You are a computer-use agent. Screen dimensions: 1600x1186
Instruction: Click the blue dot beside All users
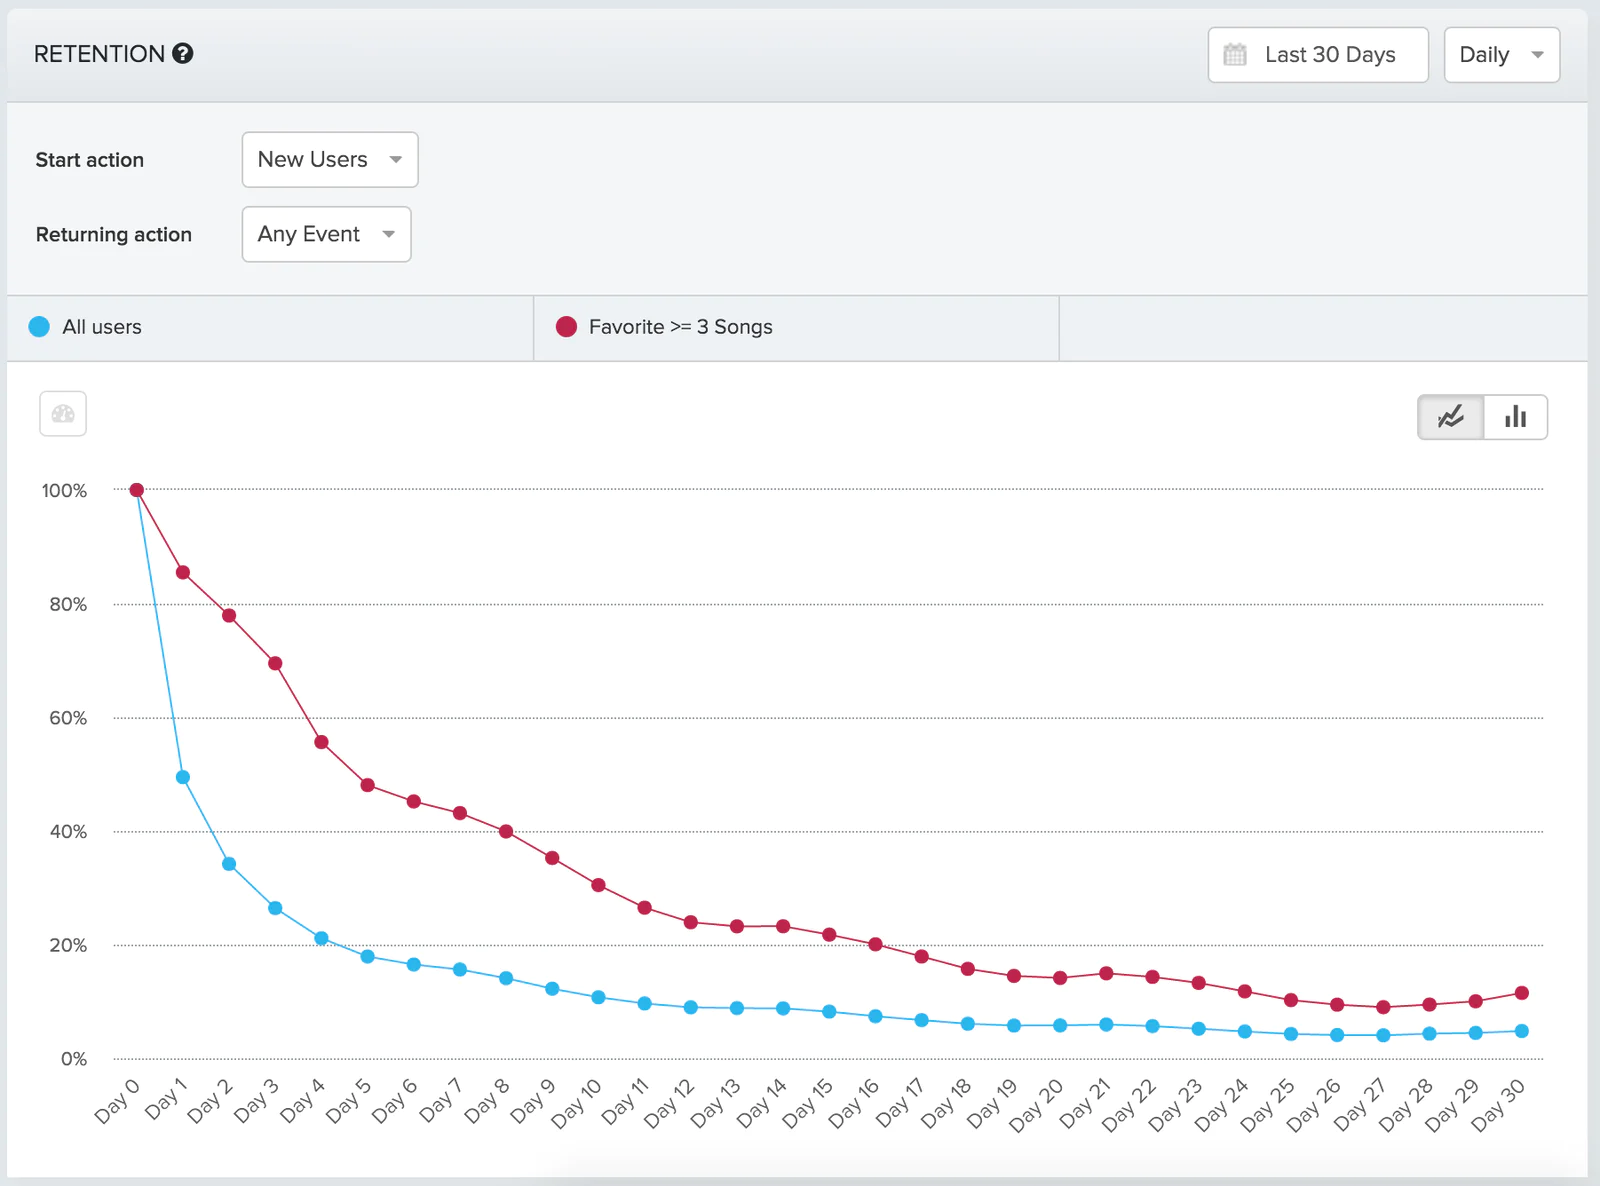point(39,326)
